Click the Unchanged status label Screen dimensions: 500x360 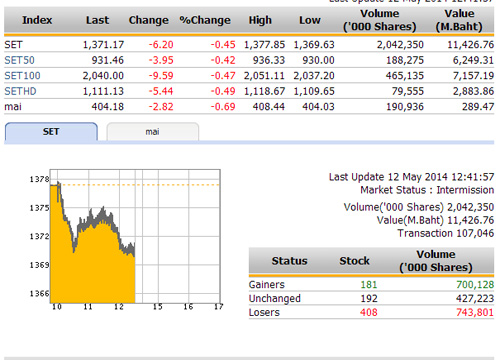(x=275, y=299)
